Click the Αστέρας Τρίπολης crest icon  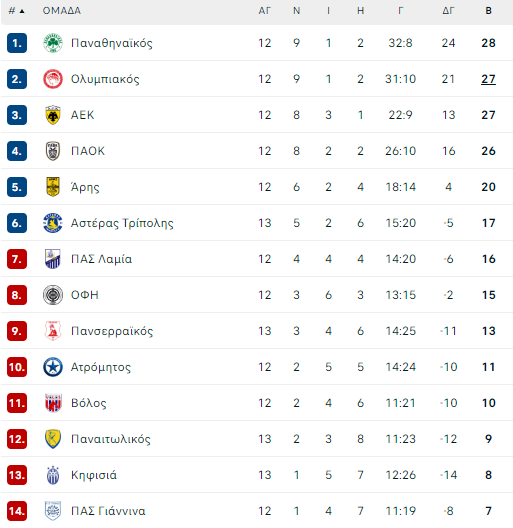[x=53, y=223]
